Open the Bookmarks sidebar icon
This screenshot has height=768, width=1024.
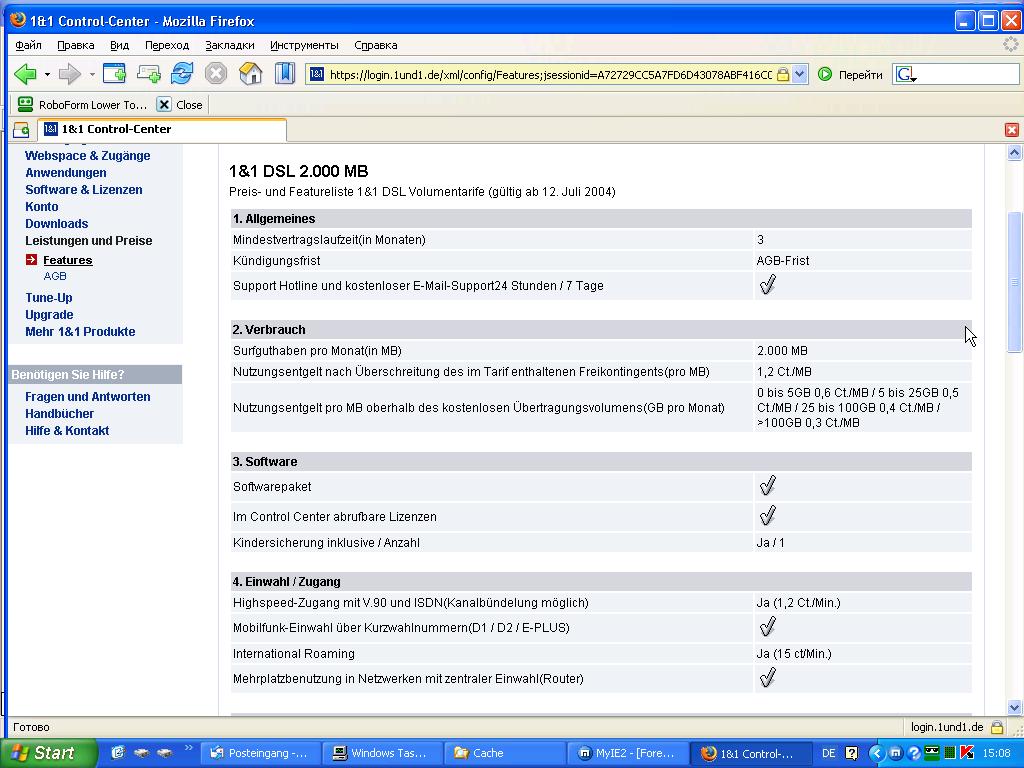pyautogui.click(x=285, y=73)
